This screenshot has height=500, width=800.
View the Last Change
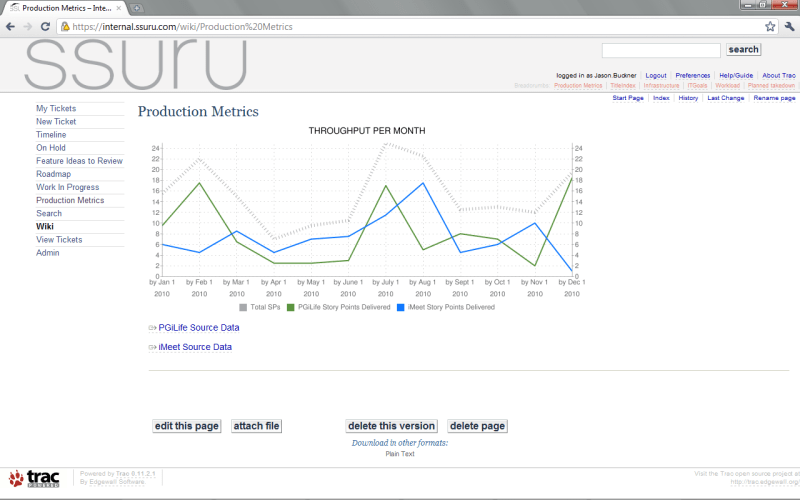(x=726, y=98)
